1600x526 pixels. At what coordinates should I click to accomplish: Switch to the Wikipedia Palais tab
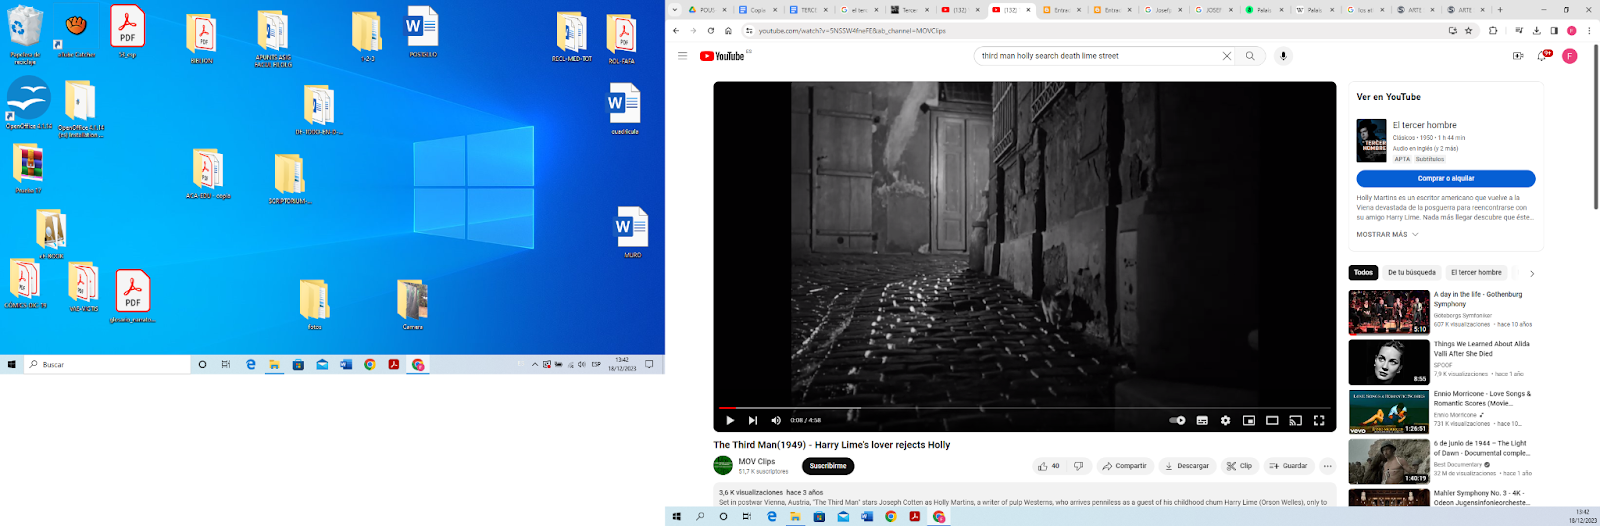pyautogui.click(x=1314, y=10)
